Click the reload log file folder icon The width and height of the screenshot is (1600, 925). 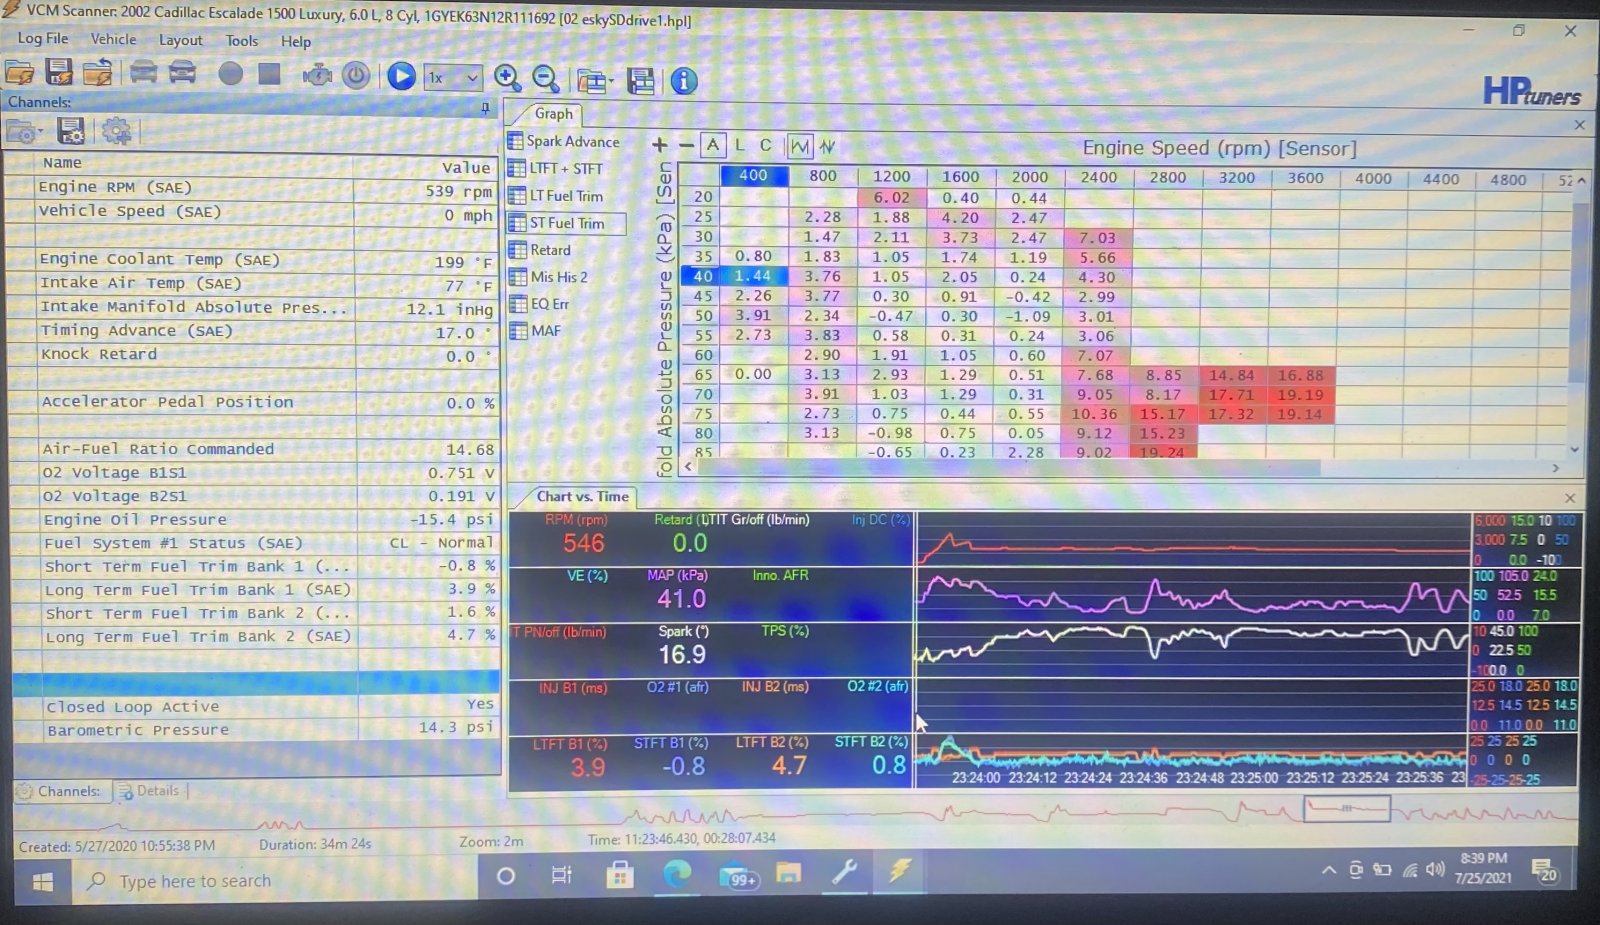(x=97, y=73)
